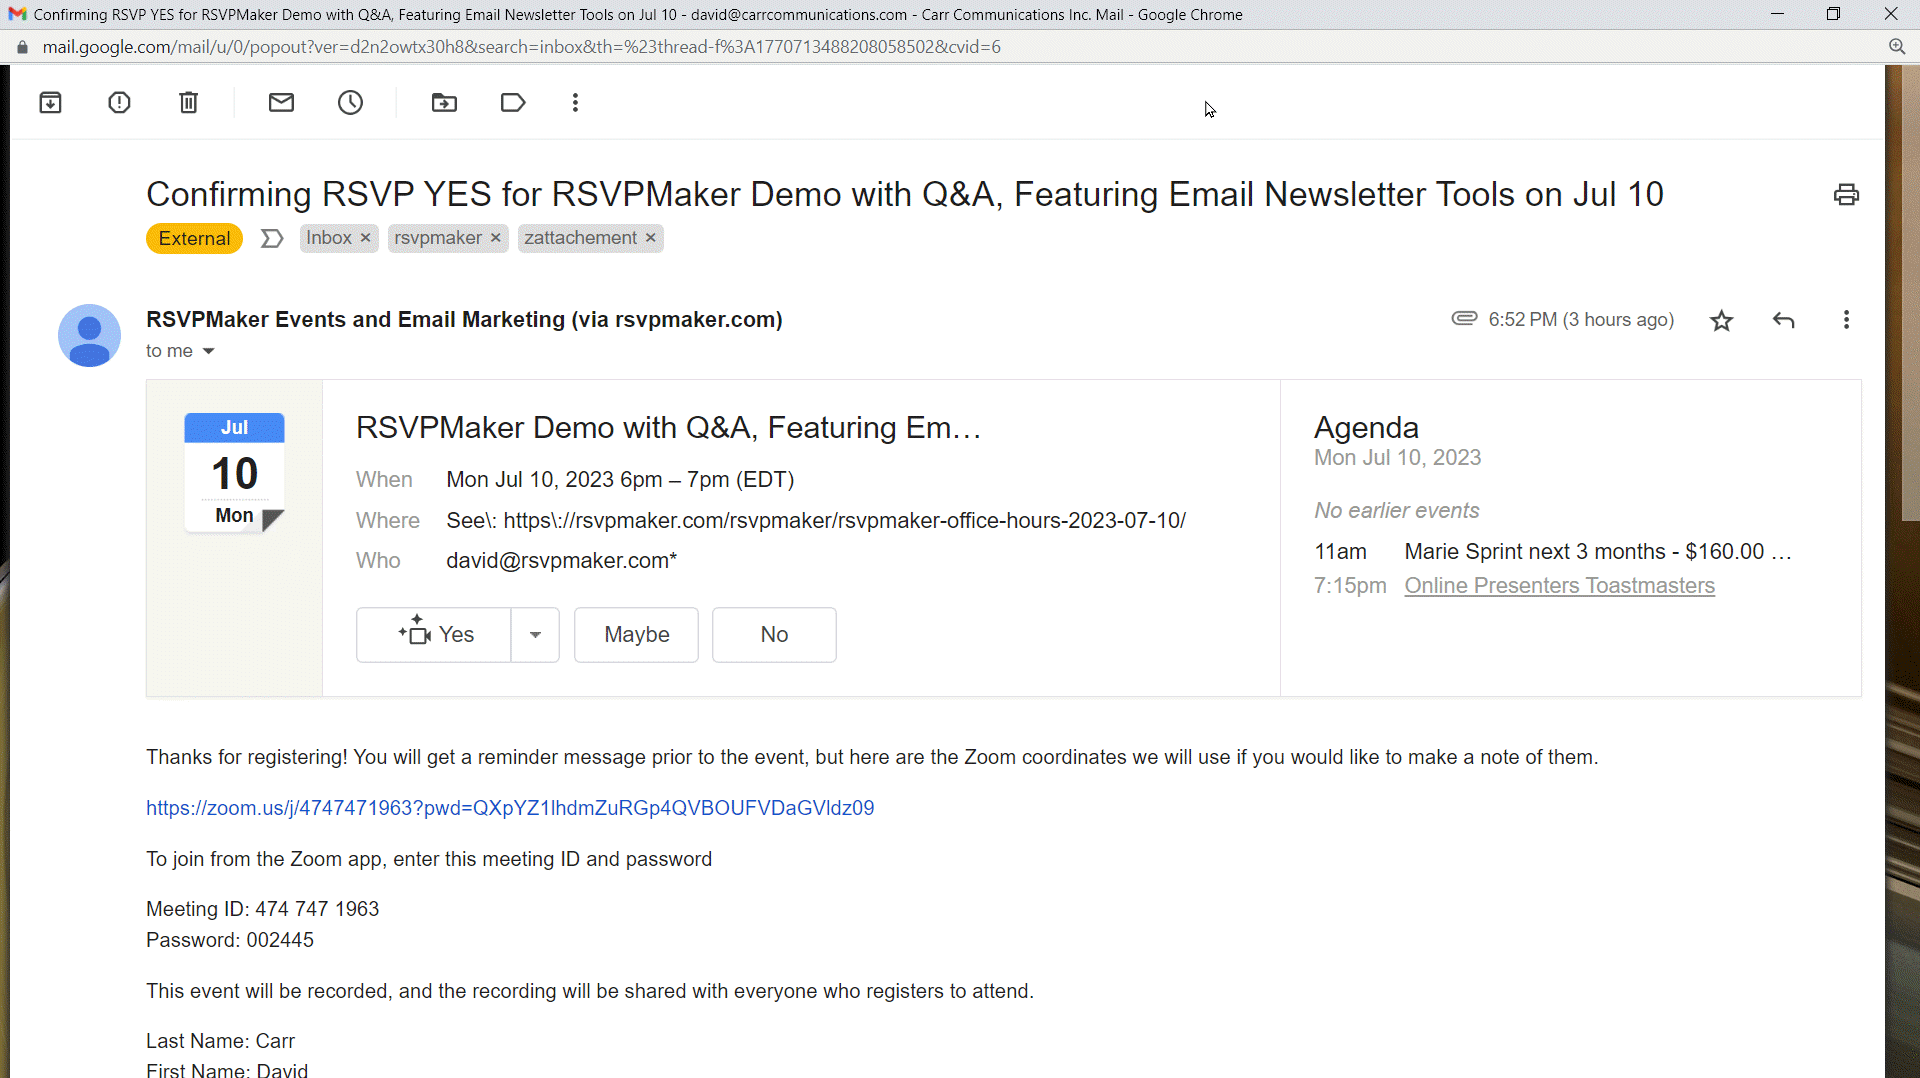
Task: Open the toolbar More options menu
Action: coord(575,102)
